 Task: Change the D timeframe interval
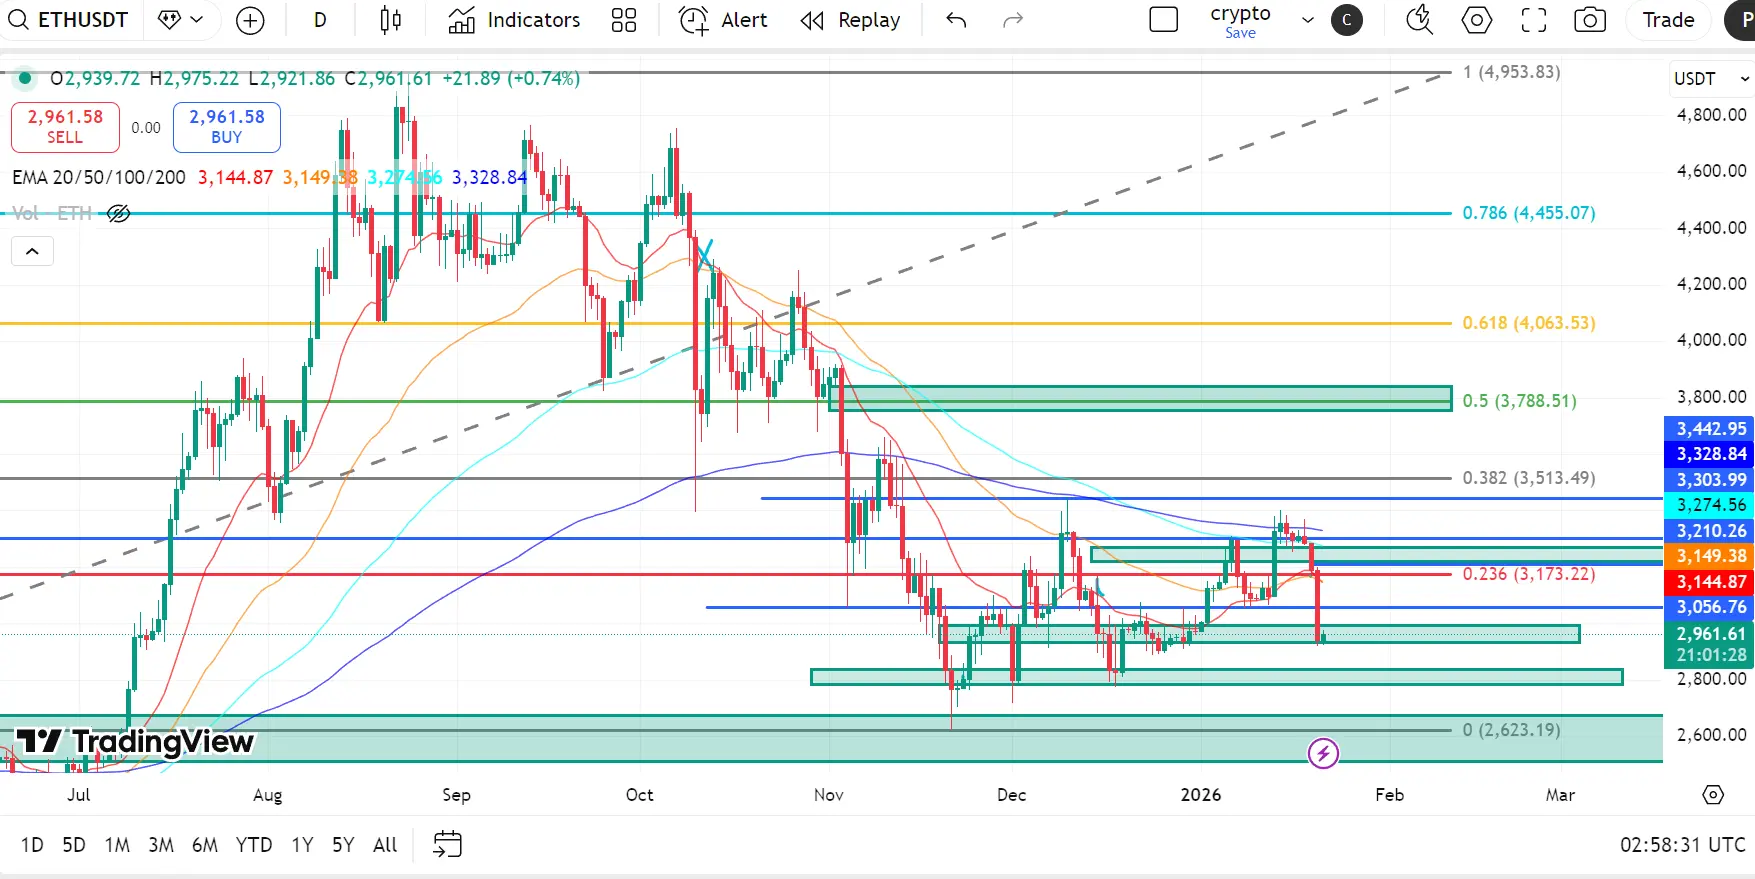click(320, 20)
